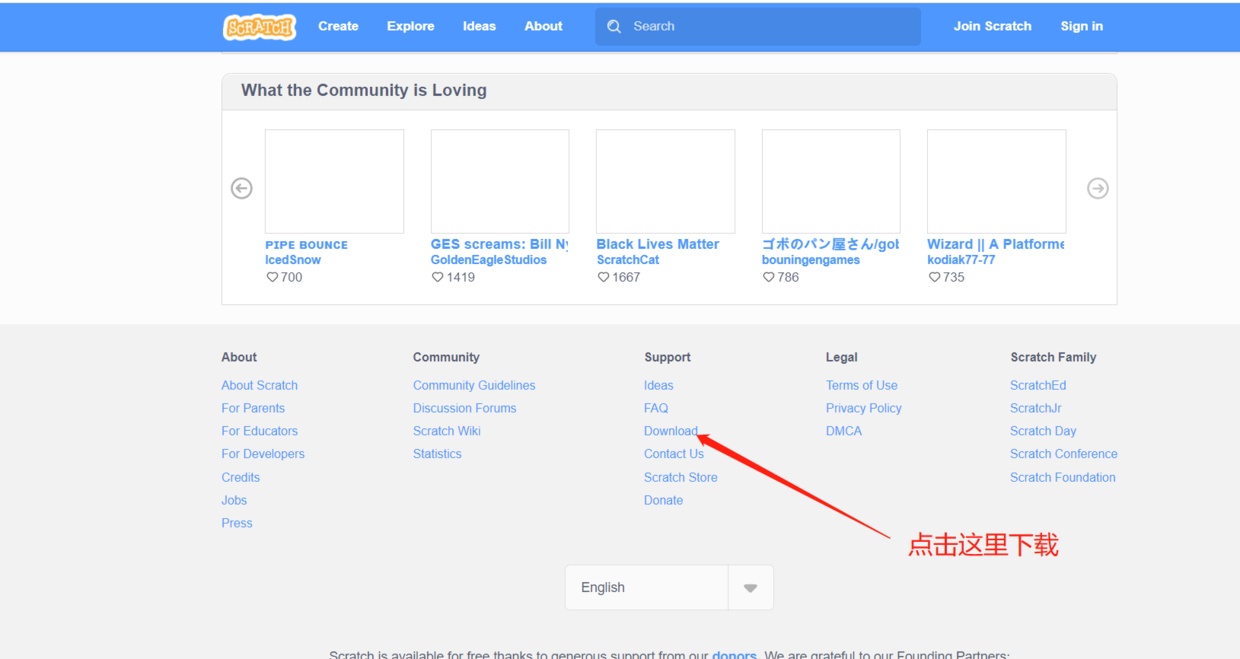Click the Download link
Image resolution: width=1240 pixels, height=659 pixels.
[x=671, y=431]
